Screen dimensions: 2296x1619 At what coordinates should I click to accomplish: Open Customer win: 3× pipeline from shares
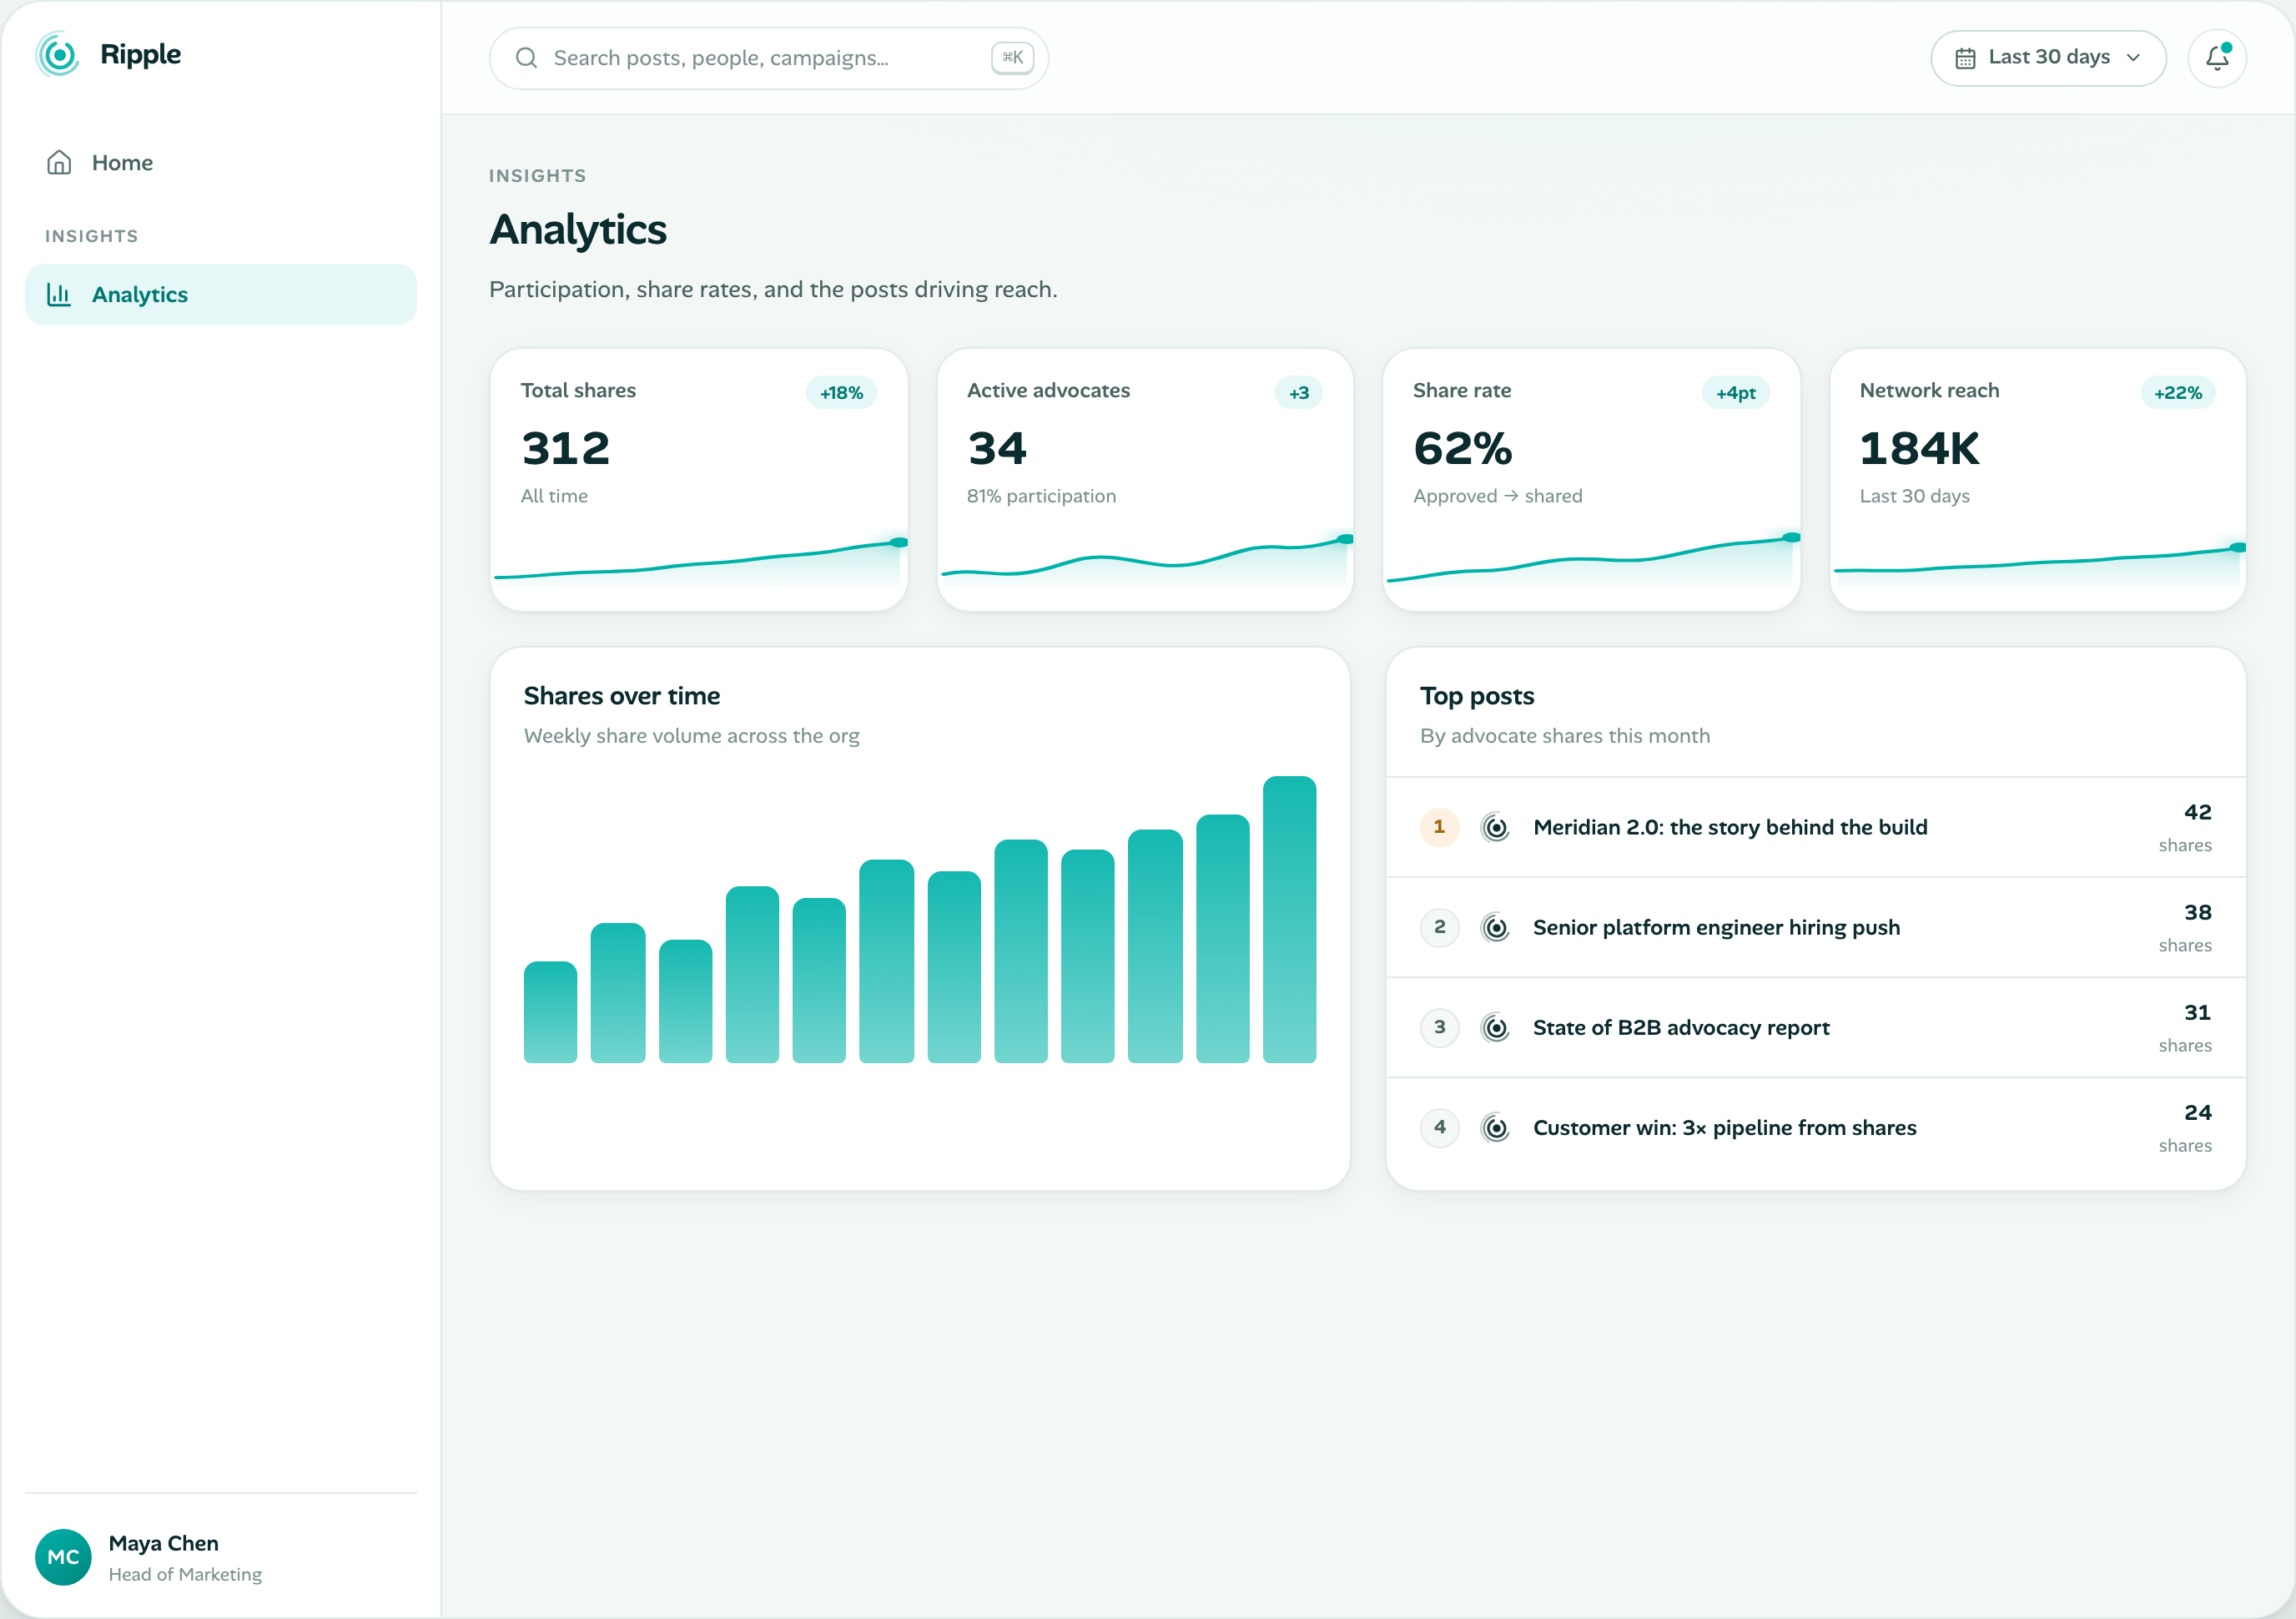click(x=1816, y=1127)
